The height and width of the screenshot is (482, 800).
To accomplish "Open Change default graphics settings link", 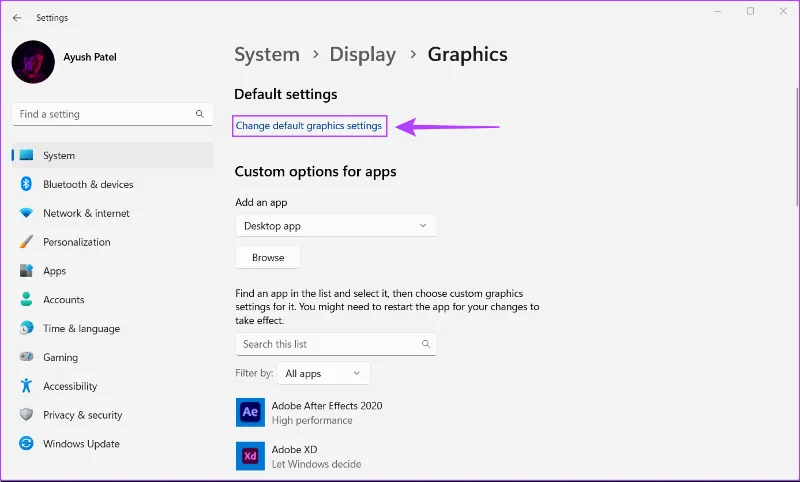I will (x=309, y=125).
